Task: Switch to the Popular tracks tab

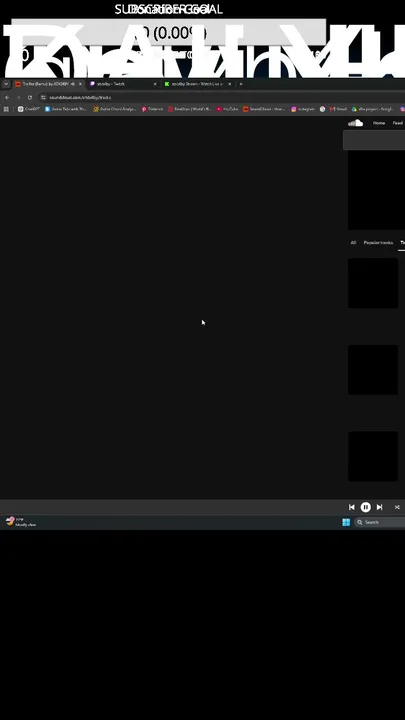Action: [378, 242]
